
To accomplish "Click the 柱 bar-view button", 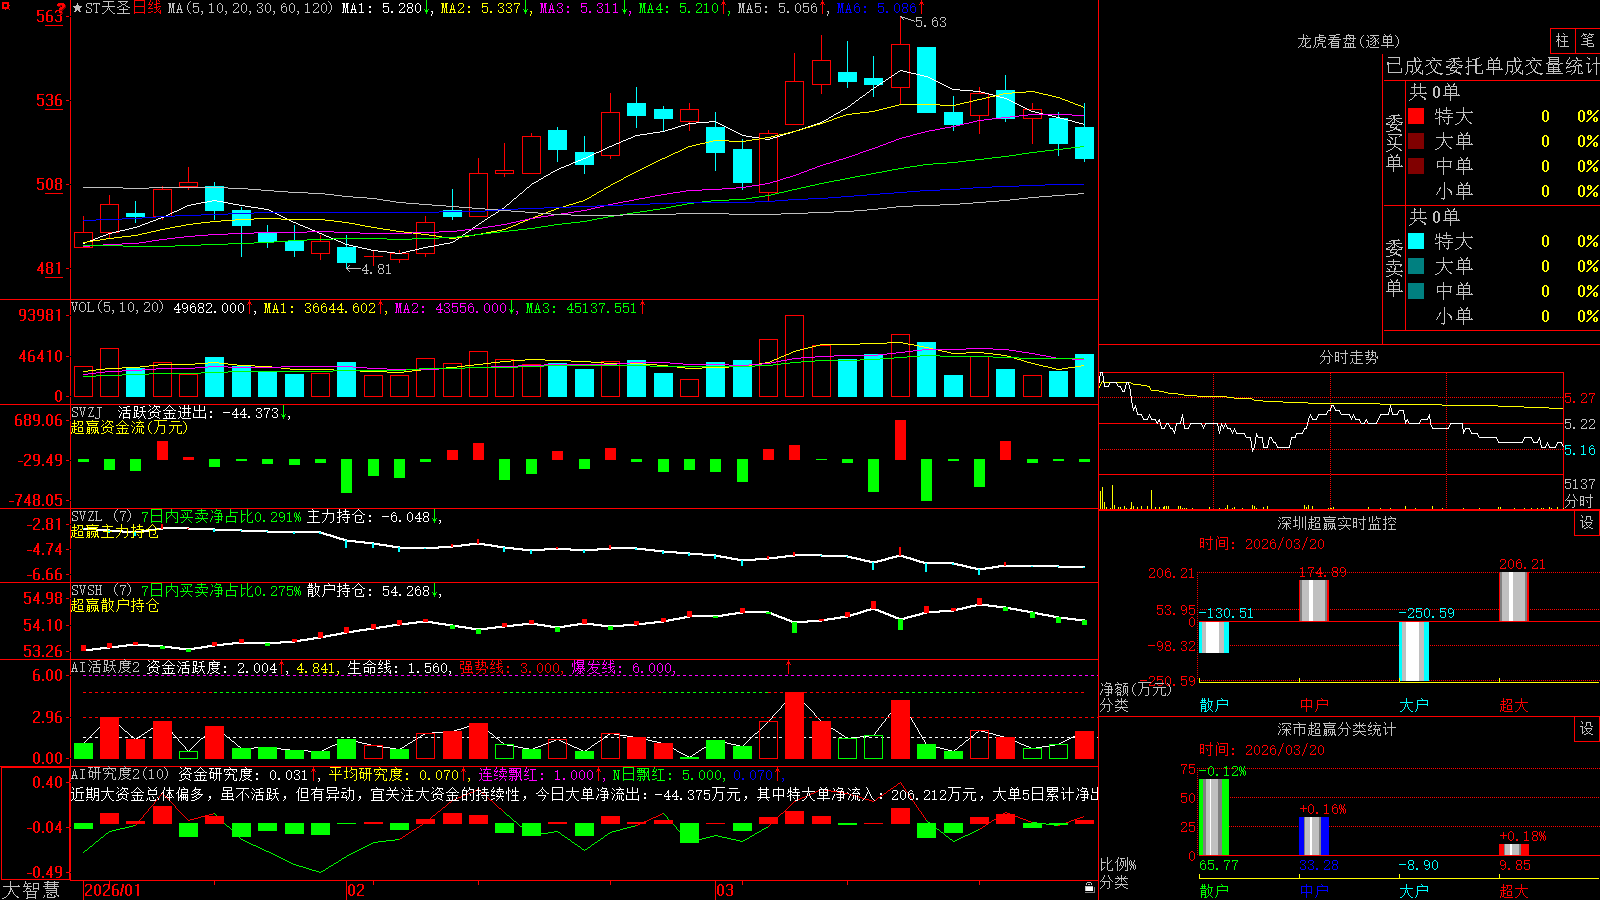I will tap(1562, 40).
